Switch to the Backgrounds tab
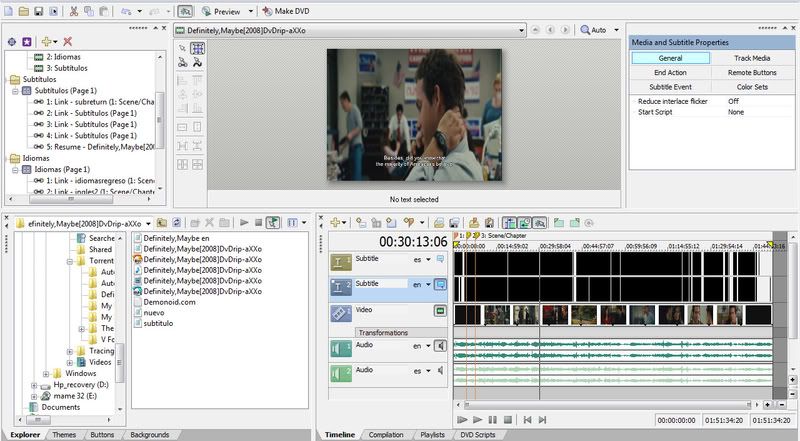Screen dimensions: 800x441 click(x=149, y=435)
